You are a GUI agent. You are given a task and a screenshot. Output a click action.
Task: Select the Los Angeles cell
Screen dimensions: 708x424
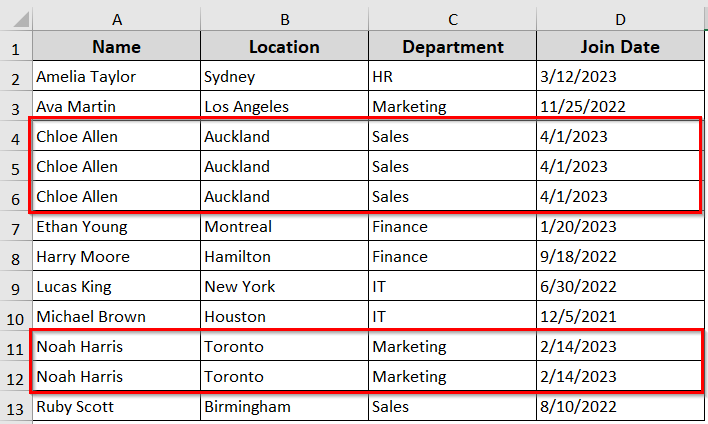[x=284, y=107]
